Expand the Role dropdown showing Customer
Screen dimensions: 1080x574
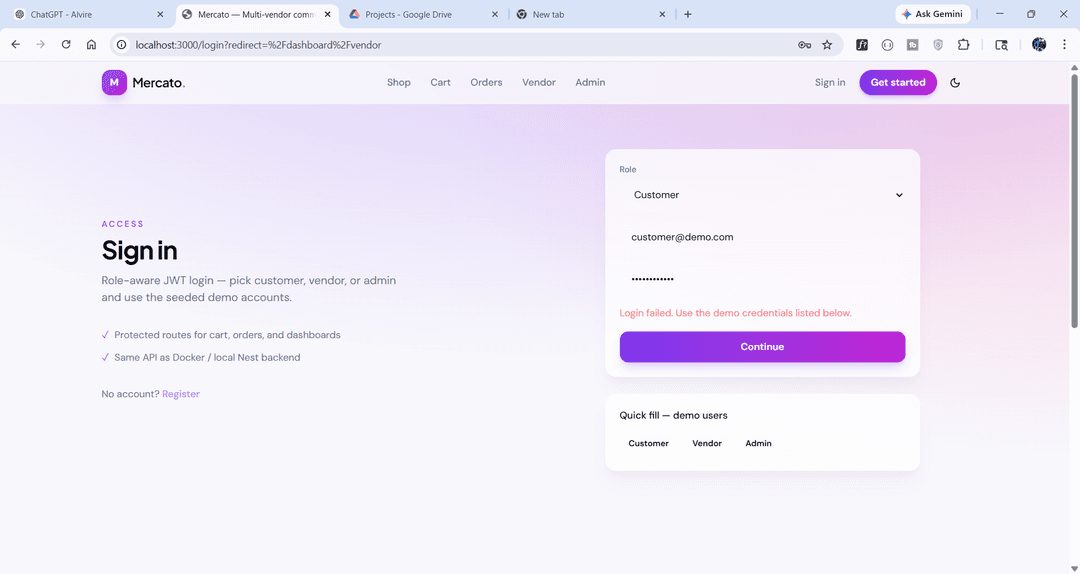click(762, 195)
